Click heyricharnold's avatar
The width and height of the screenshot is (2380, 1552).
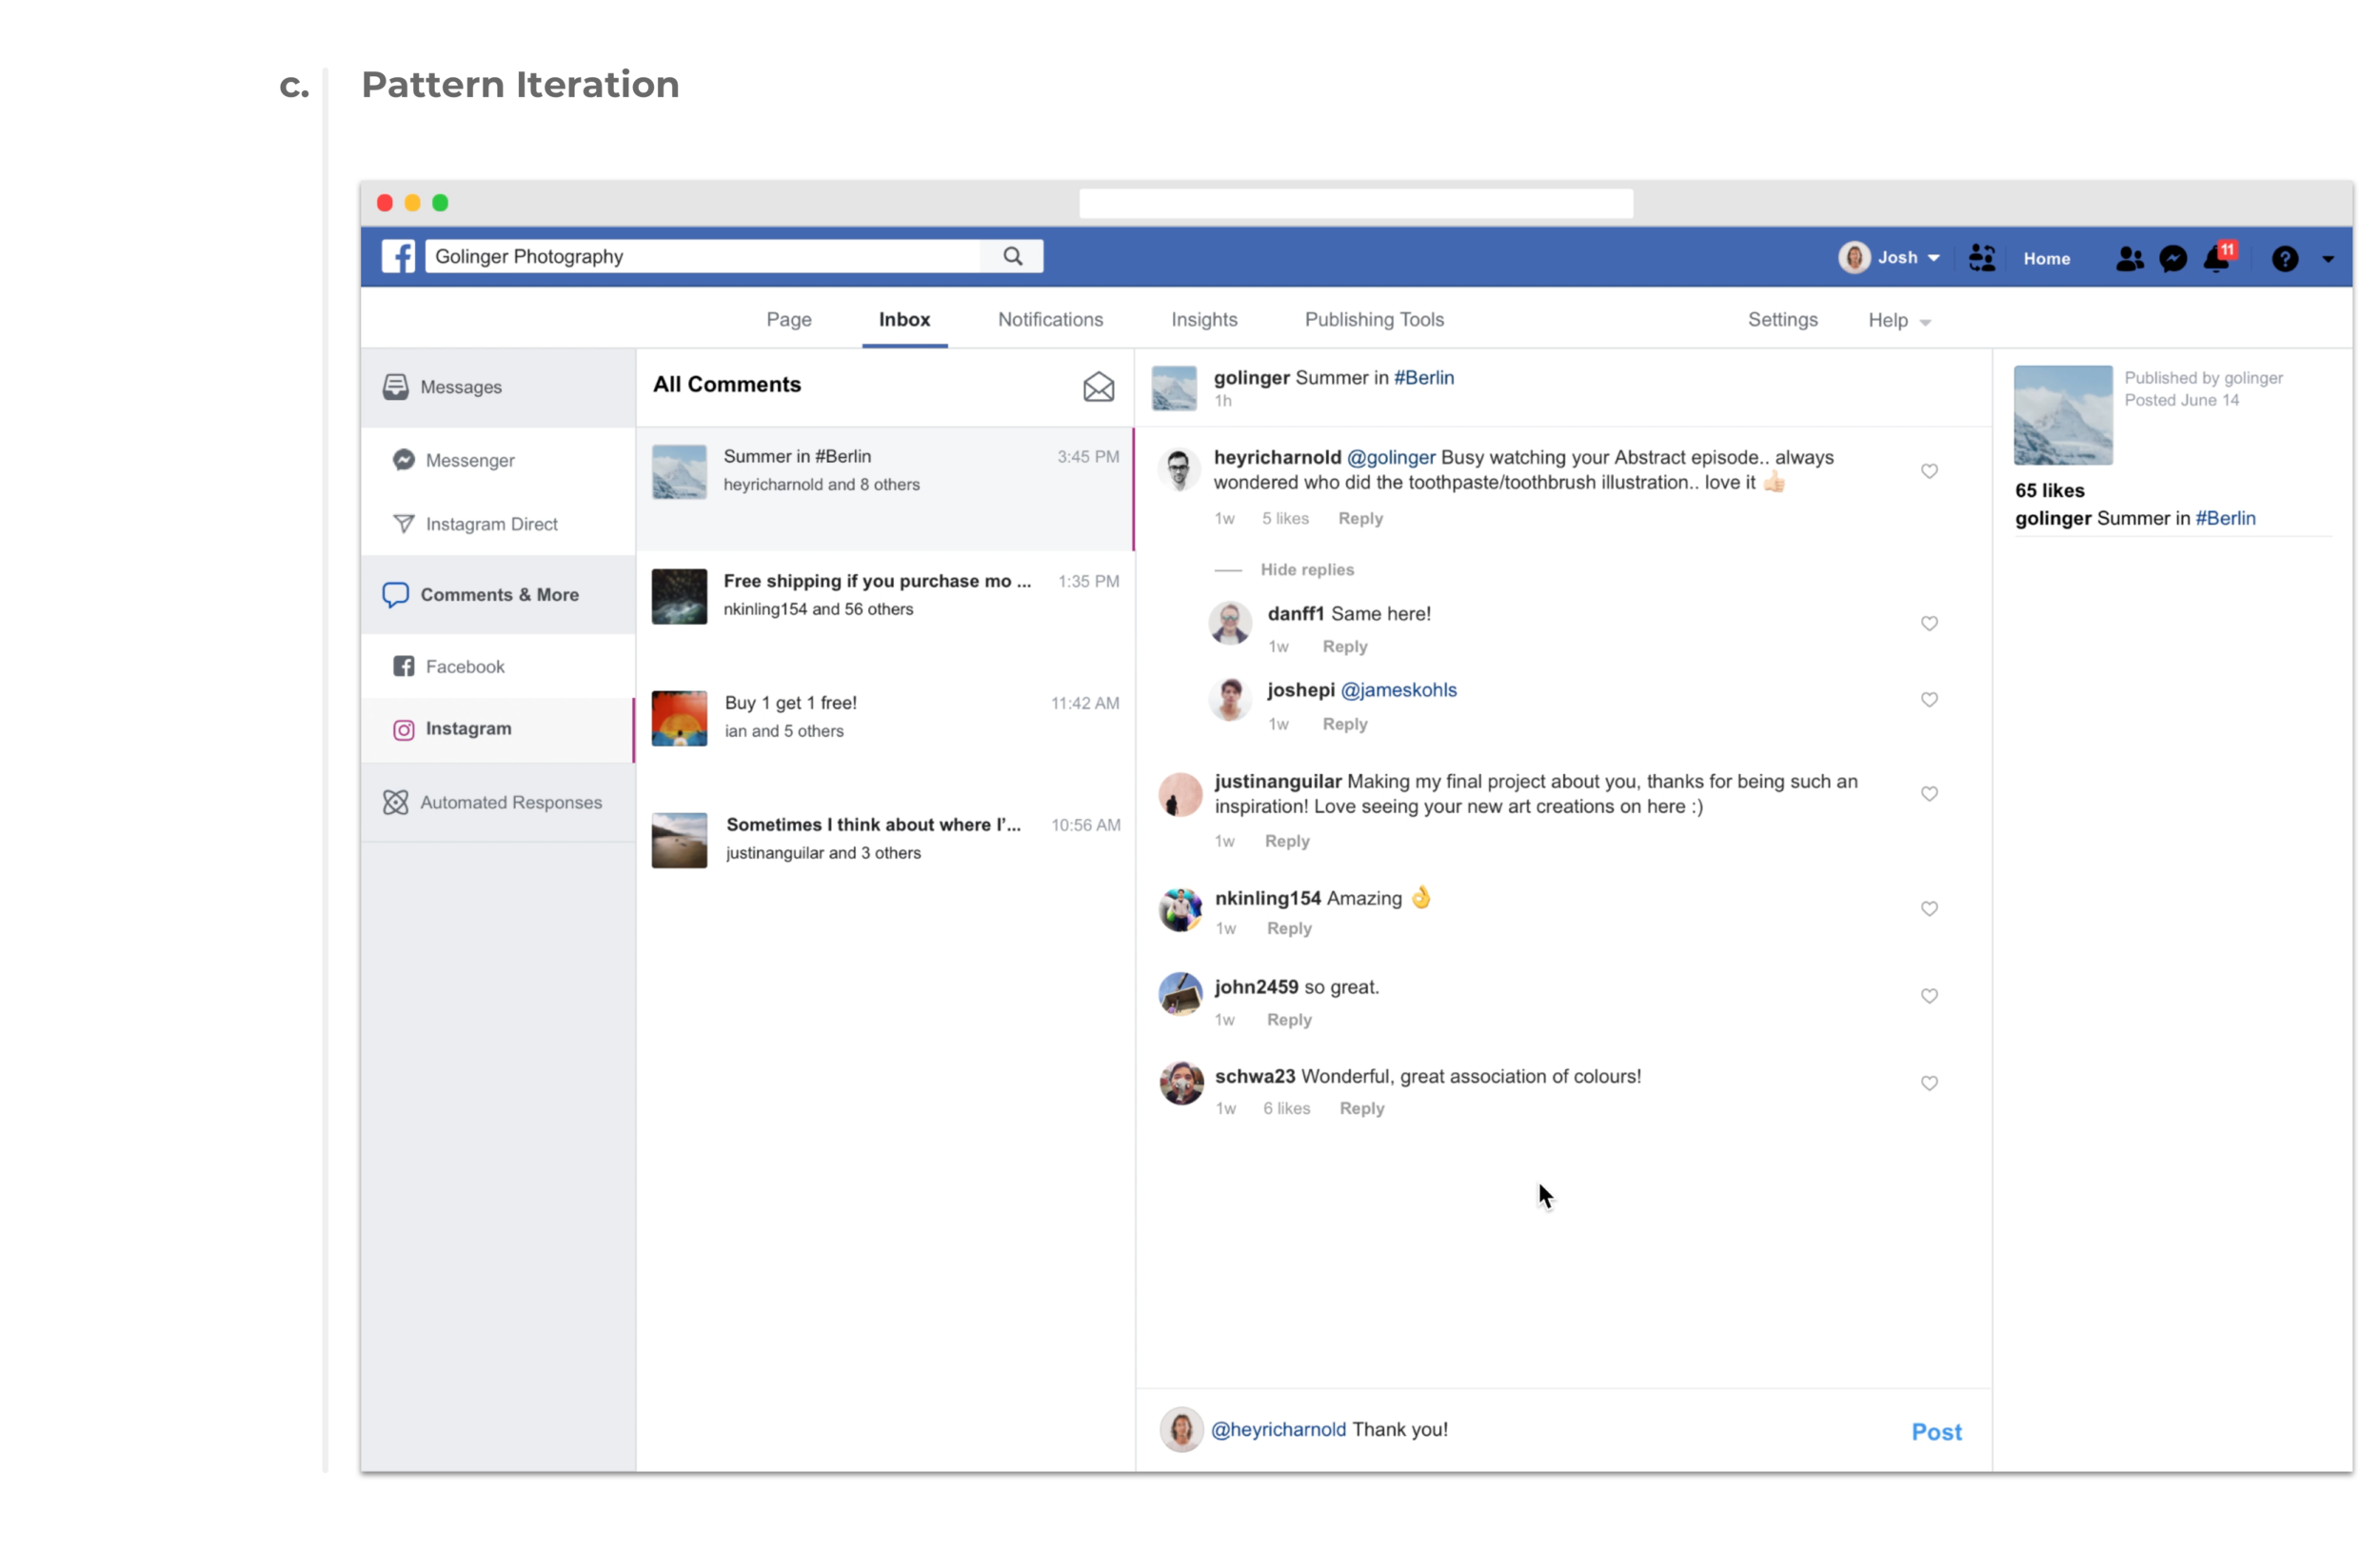[1178, 469]
